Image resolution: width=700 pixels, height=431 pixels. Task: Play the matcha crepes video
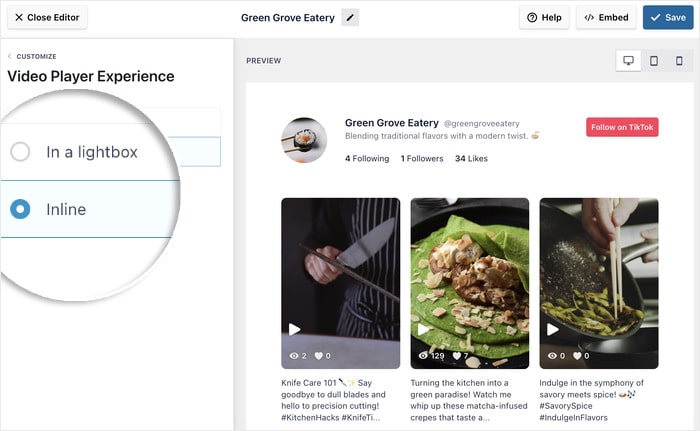[x=424, y=329]
